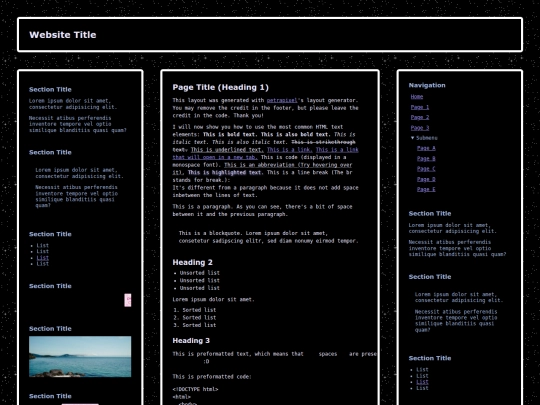Screen dimensions: 540x405
Task: Click the blockquote starting 'This is a blockquote'
Action: point(269,237)
